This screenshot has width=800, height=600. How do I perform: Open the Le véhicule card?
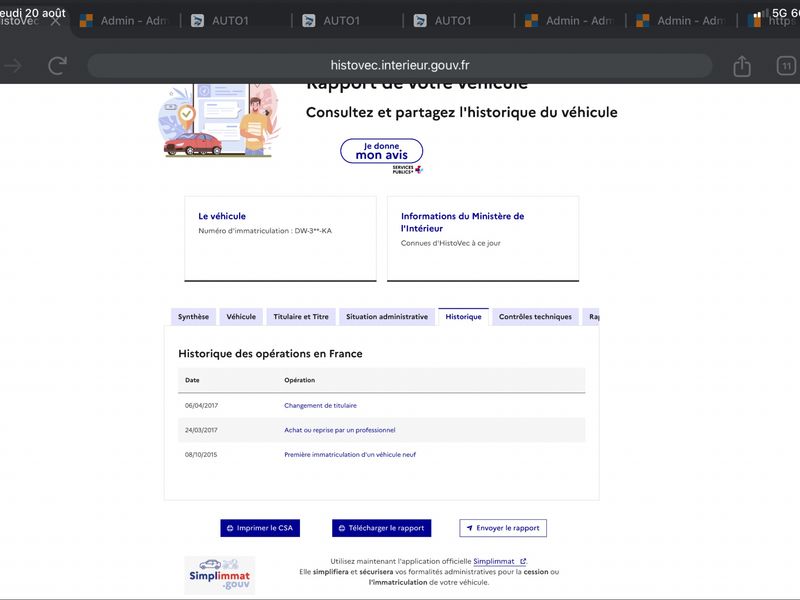pyautogui.click(x=280, y=238)
